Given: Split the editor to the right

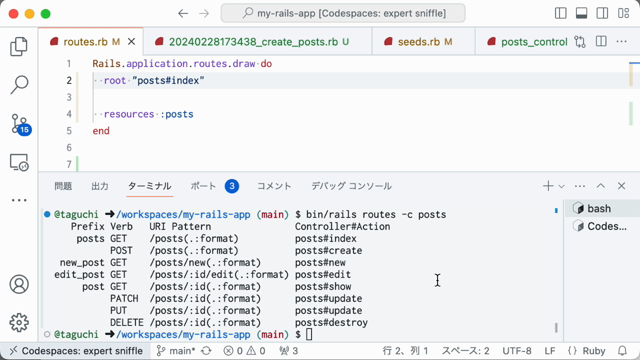Looking at the screenshot, I should (601, 42).
